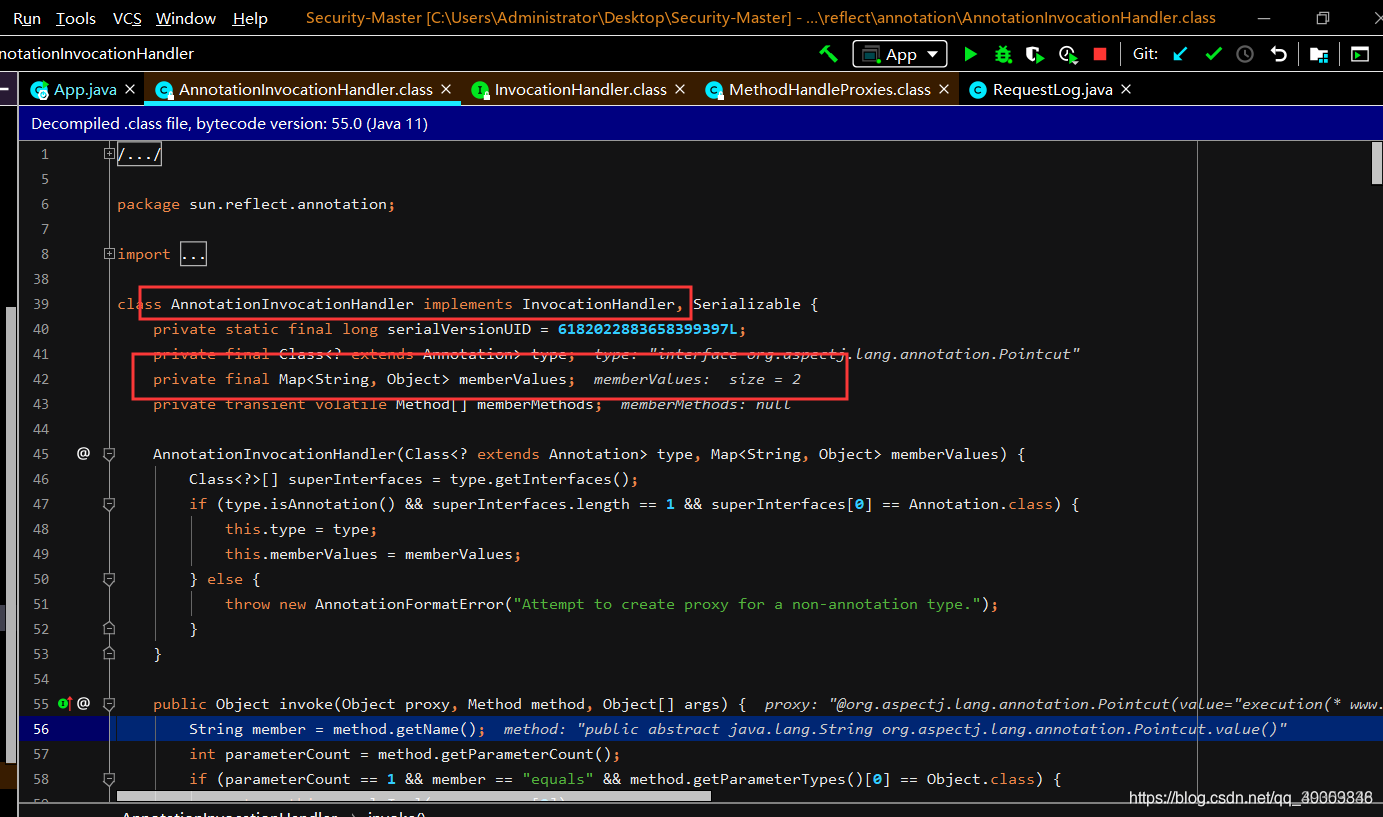Open the Tools menu

tap(75, 17)
